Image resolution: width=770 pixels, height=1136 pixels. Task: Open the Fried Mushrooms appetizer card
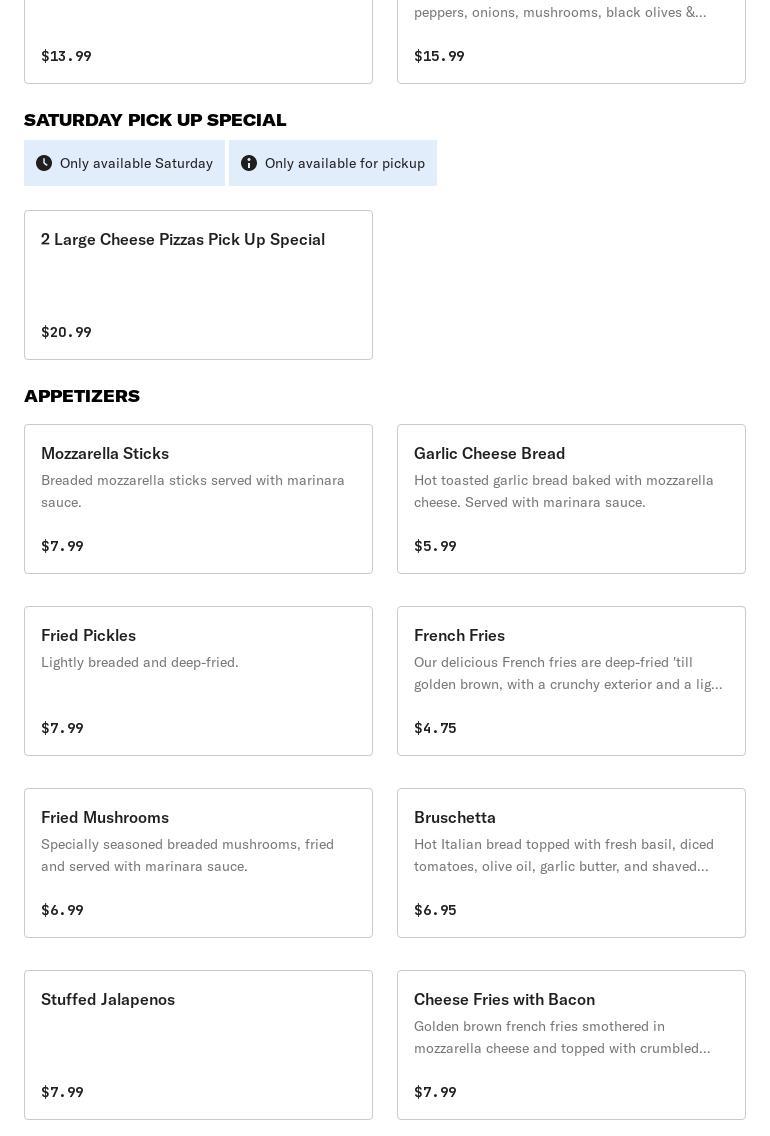(198, 862)
